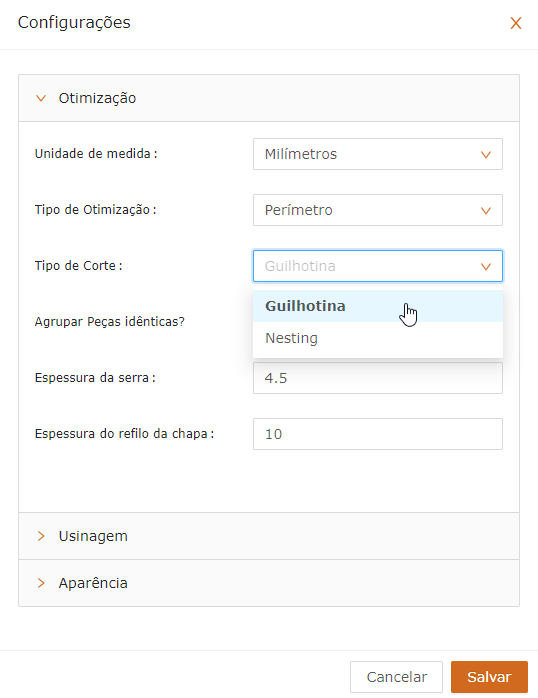Click the arrow in Unidade de medida dropdown
The image size is (538, 698).
(485, 154)
